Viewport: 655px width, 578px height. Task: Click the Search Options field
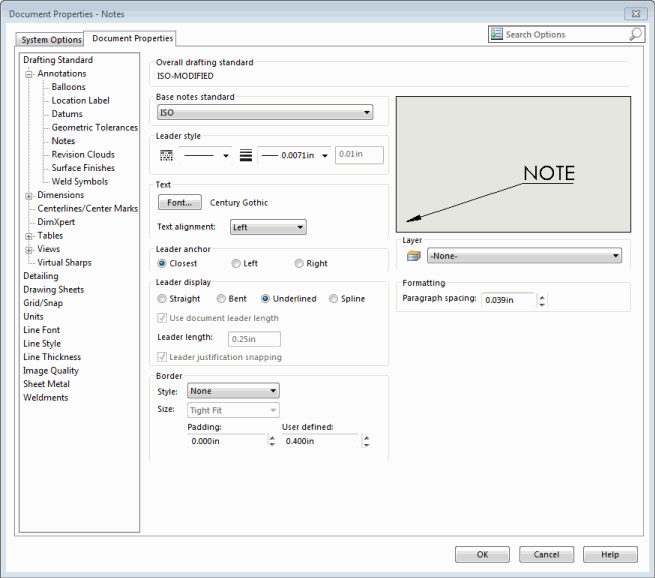point(566,34)
